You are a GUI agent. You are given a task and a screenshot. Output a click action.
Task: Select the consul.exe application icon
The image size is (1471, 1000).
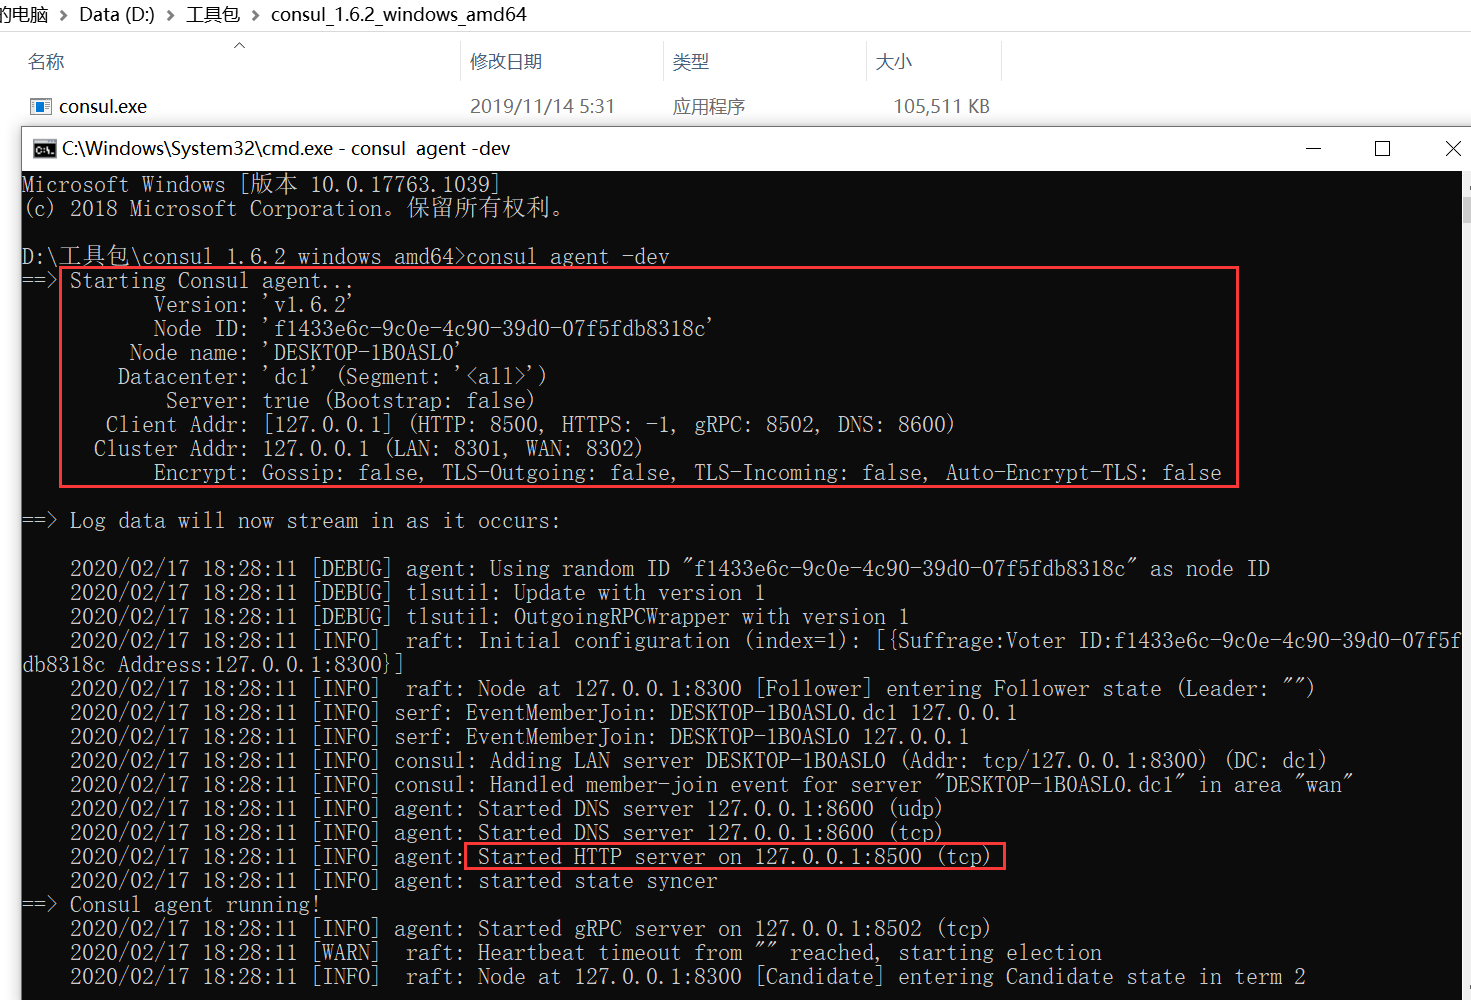tap(41, 106)
